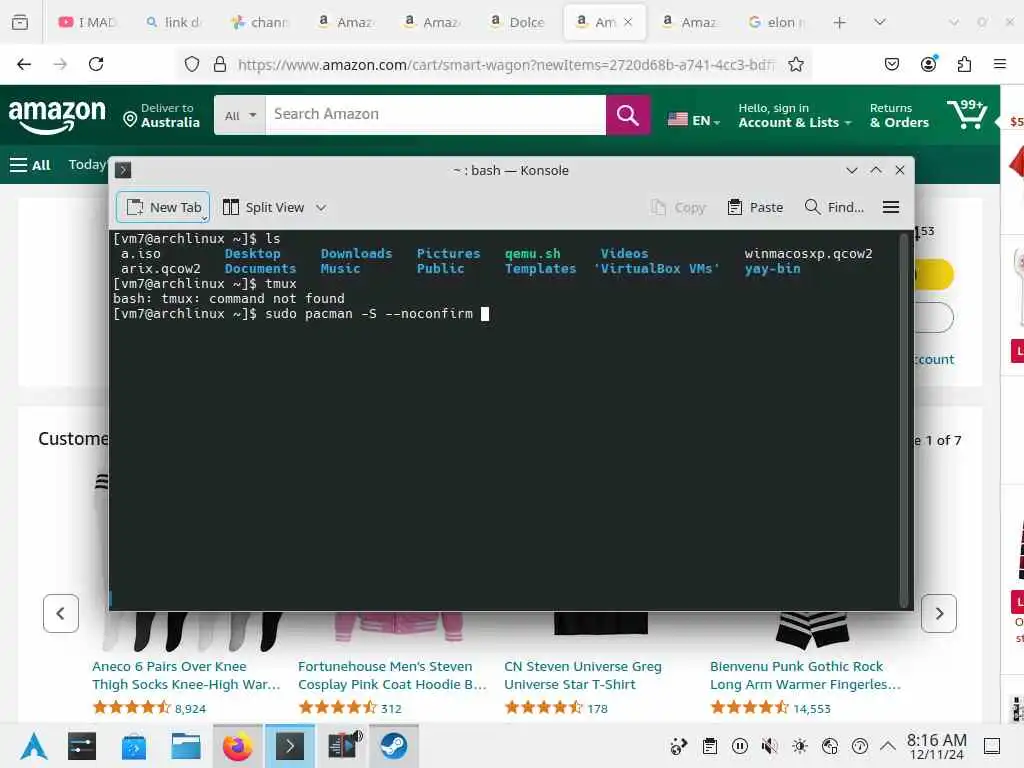This screenshot has width=1024, height=768.
Task: Close the active Amazon tab
Action: [x=628, y=22]
